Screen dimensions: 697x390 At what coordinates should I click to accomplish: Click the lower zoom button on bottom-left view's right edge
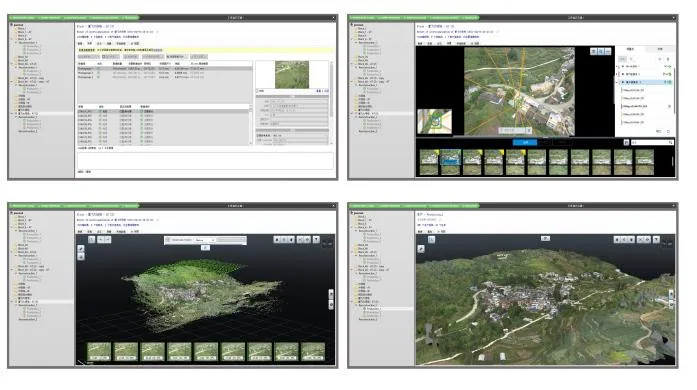(x=331, y=304)
